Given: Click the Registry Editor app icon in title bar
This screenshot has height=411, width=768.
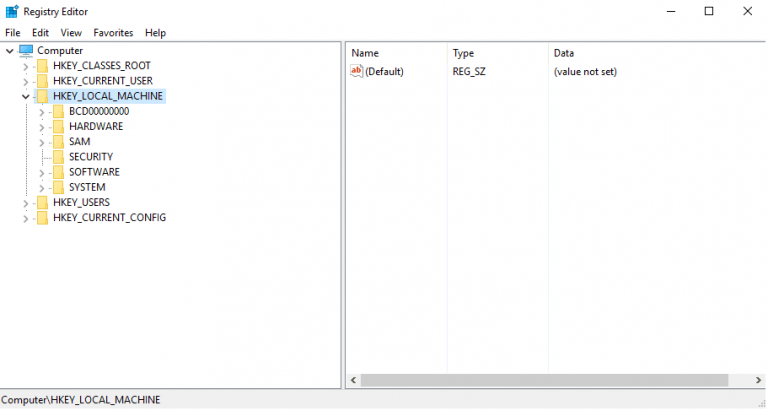Looking at the screenshot, I should click(12, 11).
